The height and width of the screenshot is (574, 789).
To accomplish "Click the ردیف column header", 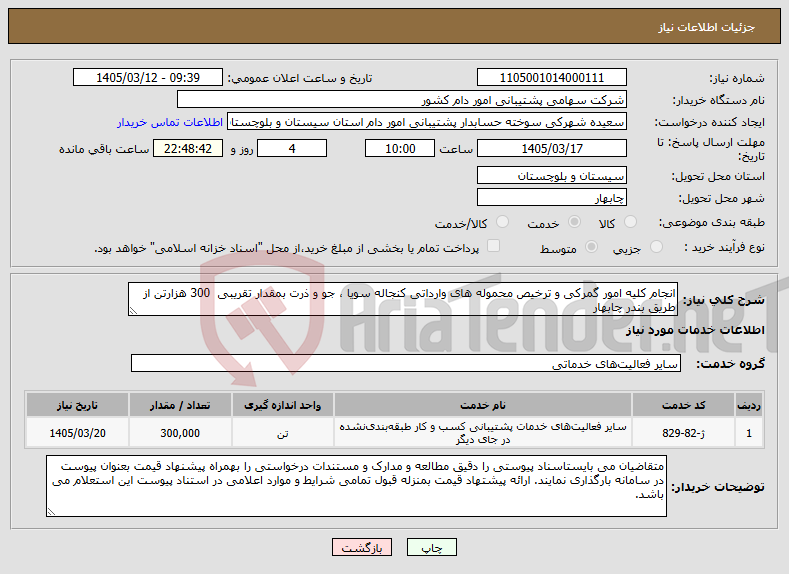I will point(749,405).
